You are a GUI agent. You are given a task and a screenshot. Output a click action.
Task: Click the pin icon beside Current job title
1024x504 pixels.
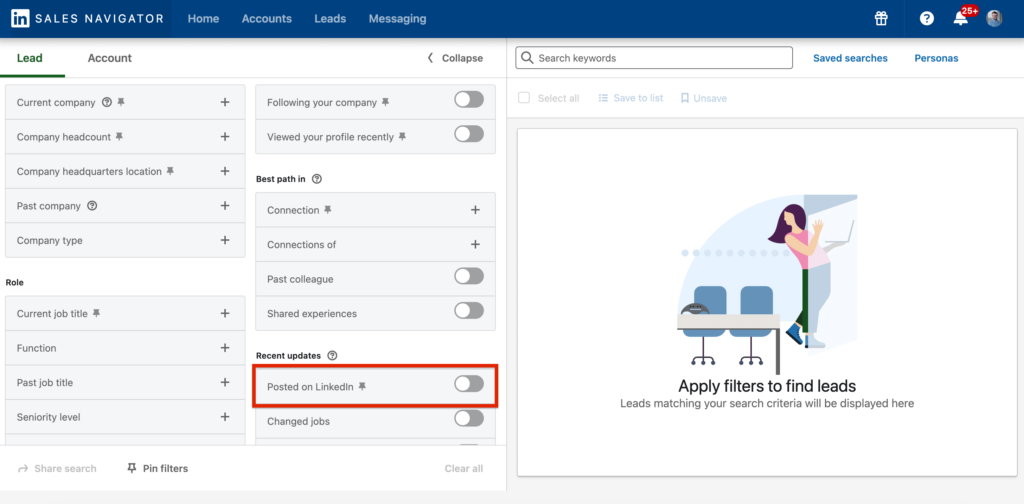(97, 314)
